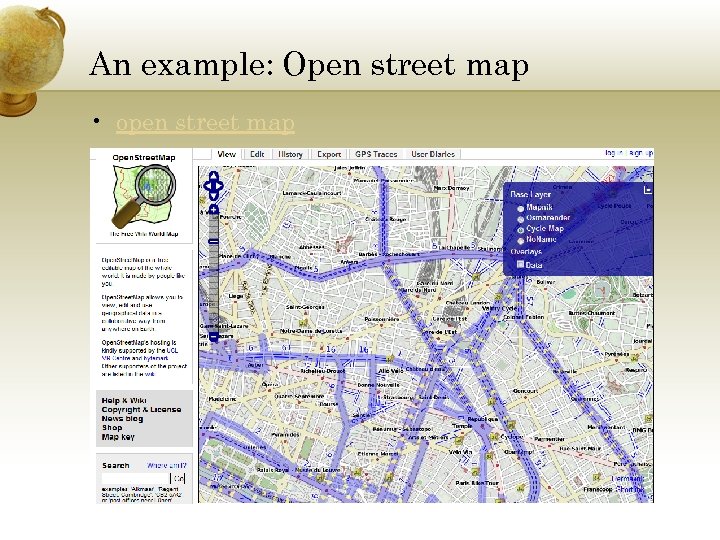Select the NoName base layer
Image resolution: width=720 pixels, height=540 pixels.
521,241
